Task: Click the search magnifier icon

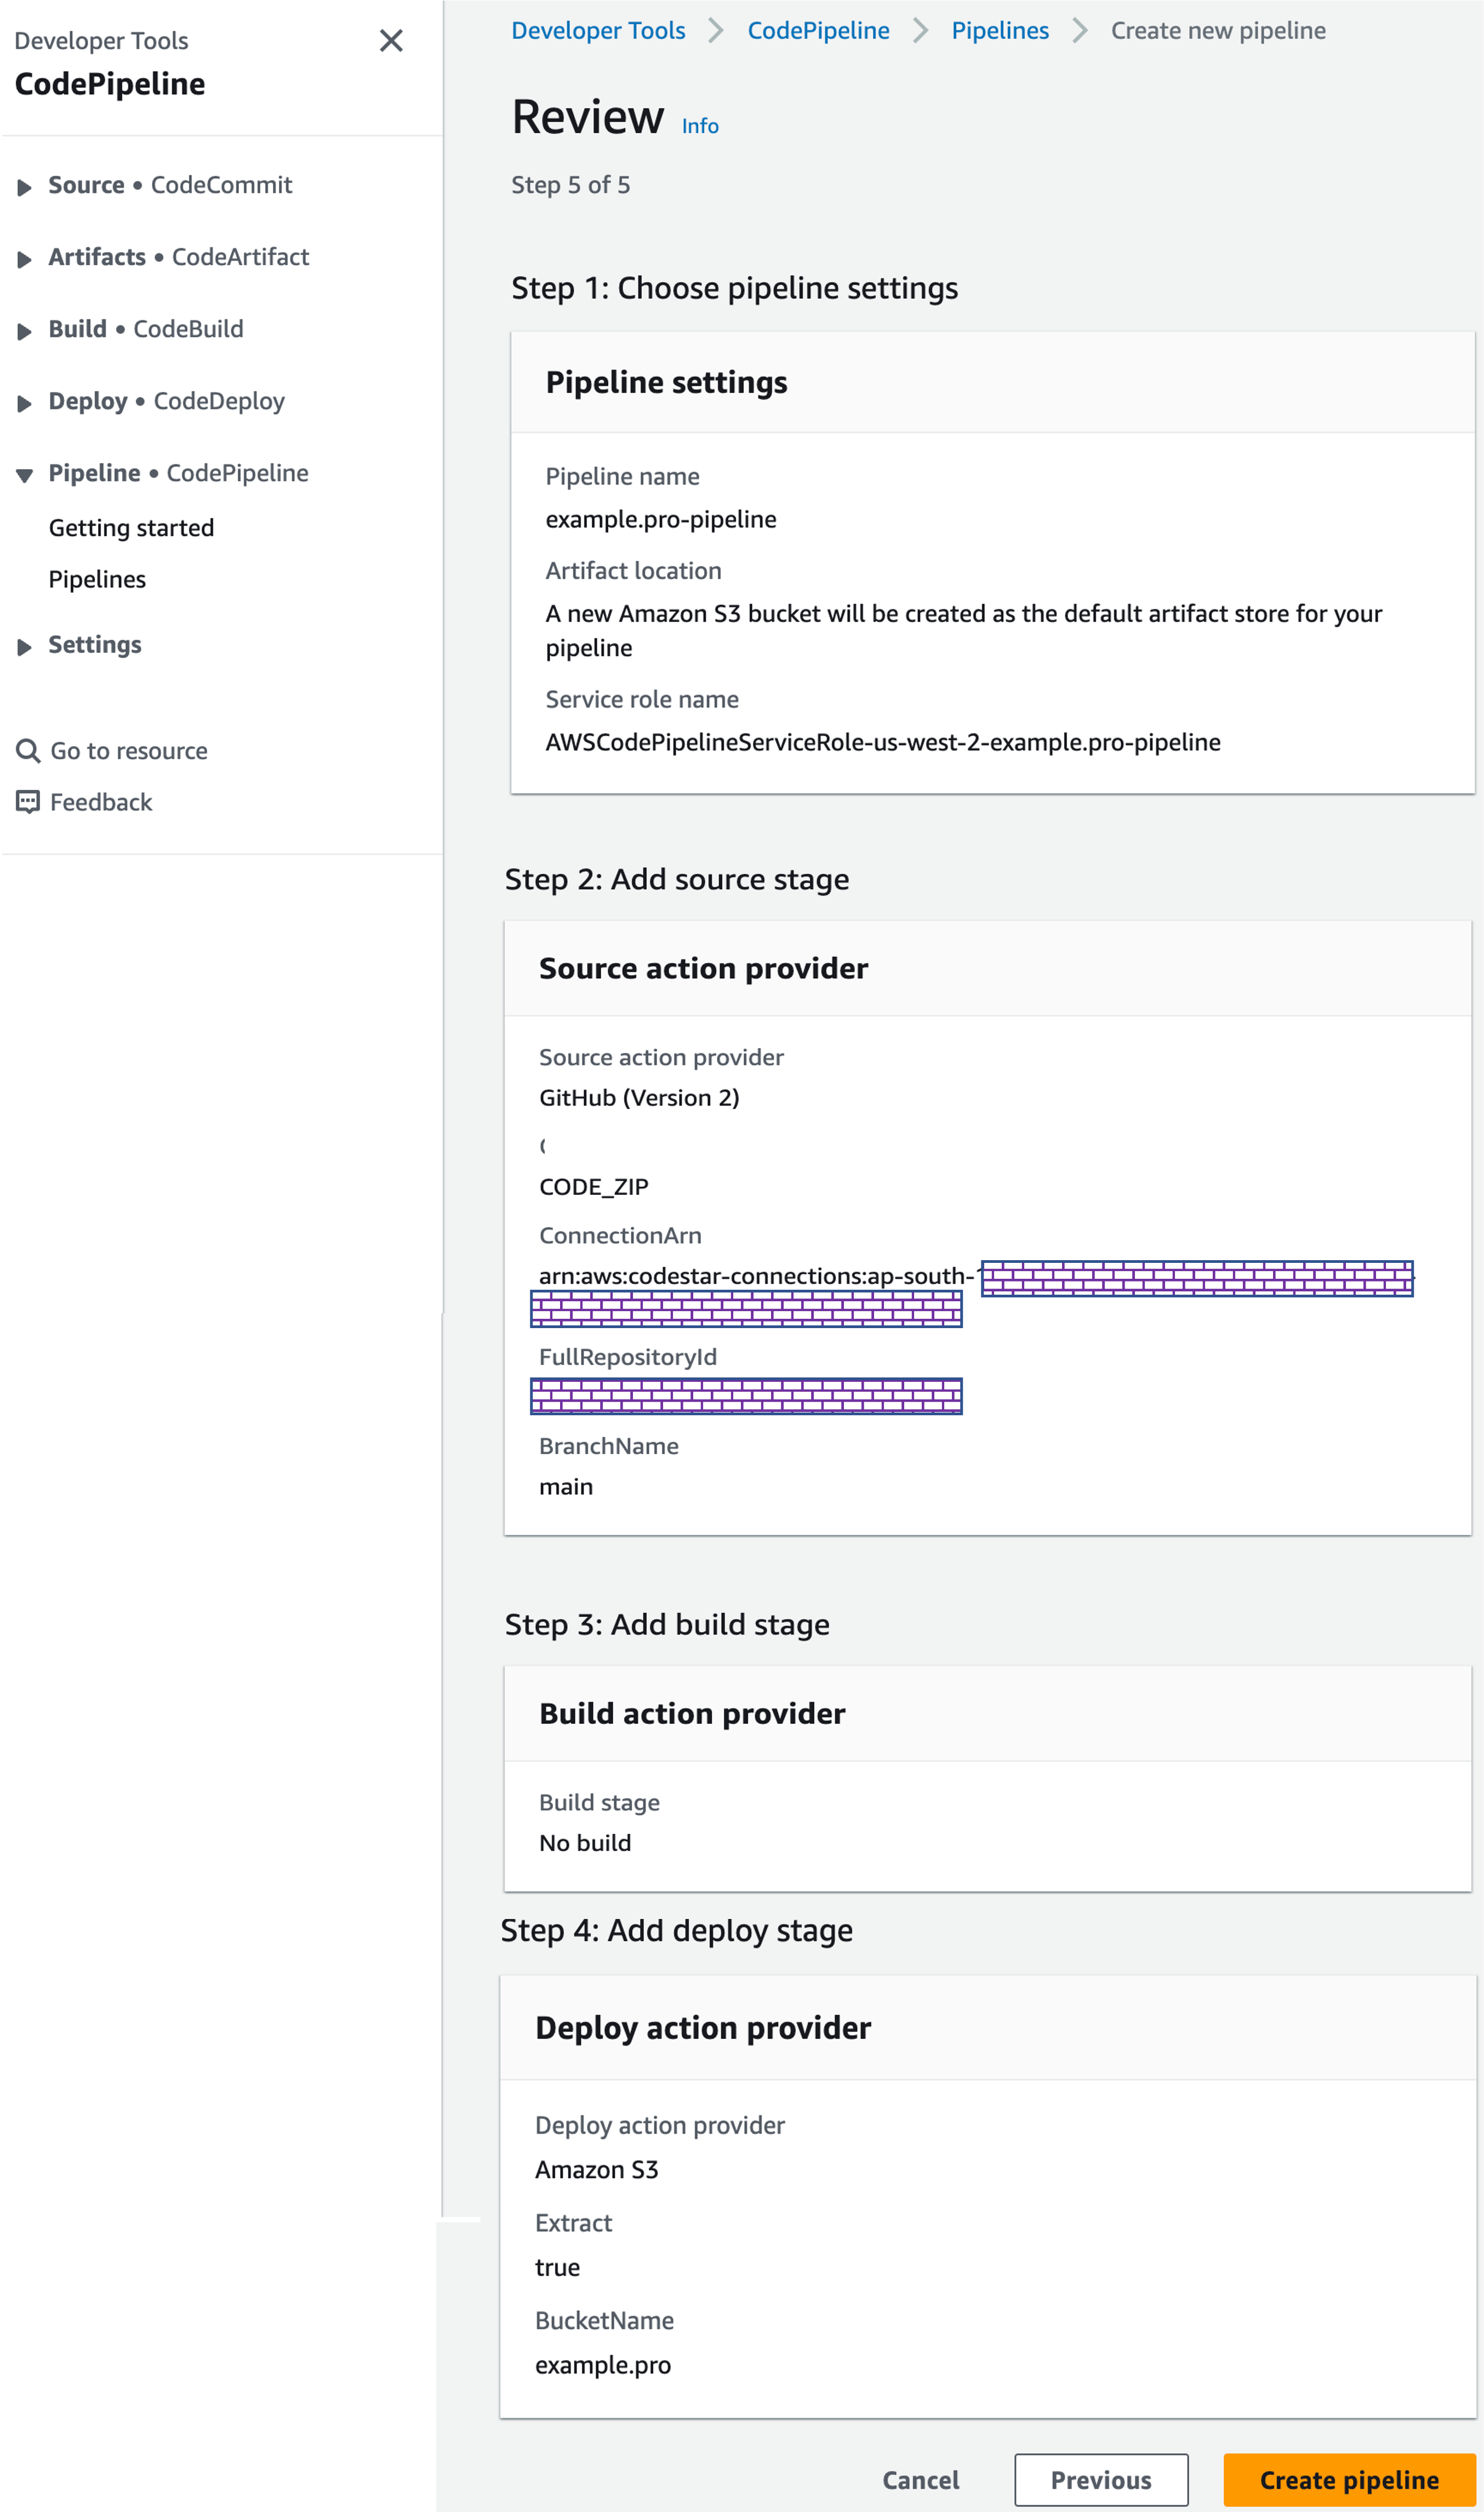Action: click(x=28, y=751)
